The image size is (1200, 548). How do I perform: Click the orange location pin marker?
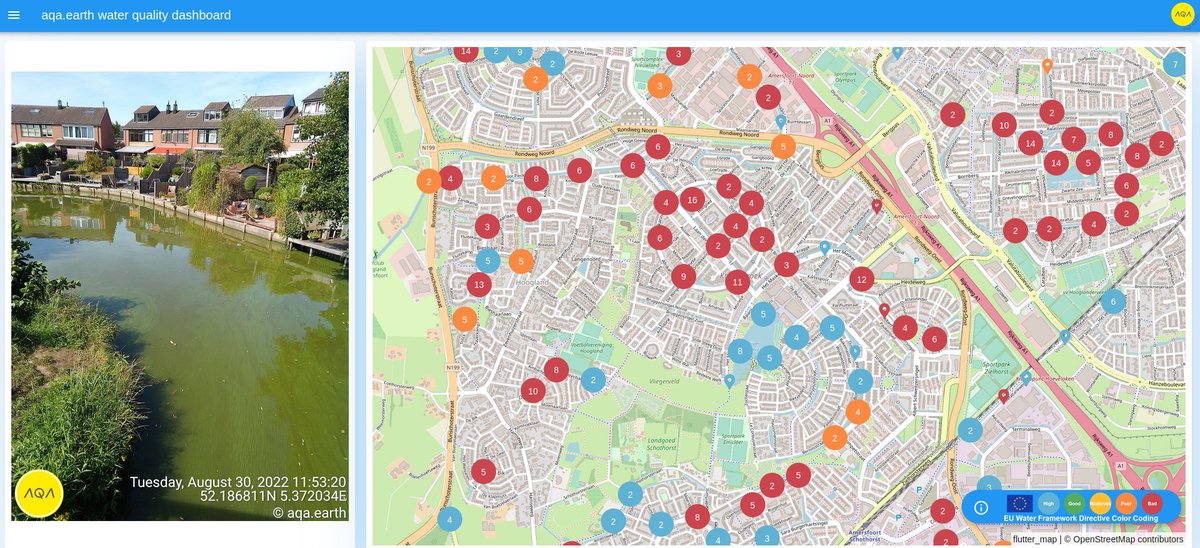tap(1047, 66)
